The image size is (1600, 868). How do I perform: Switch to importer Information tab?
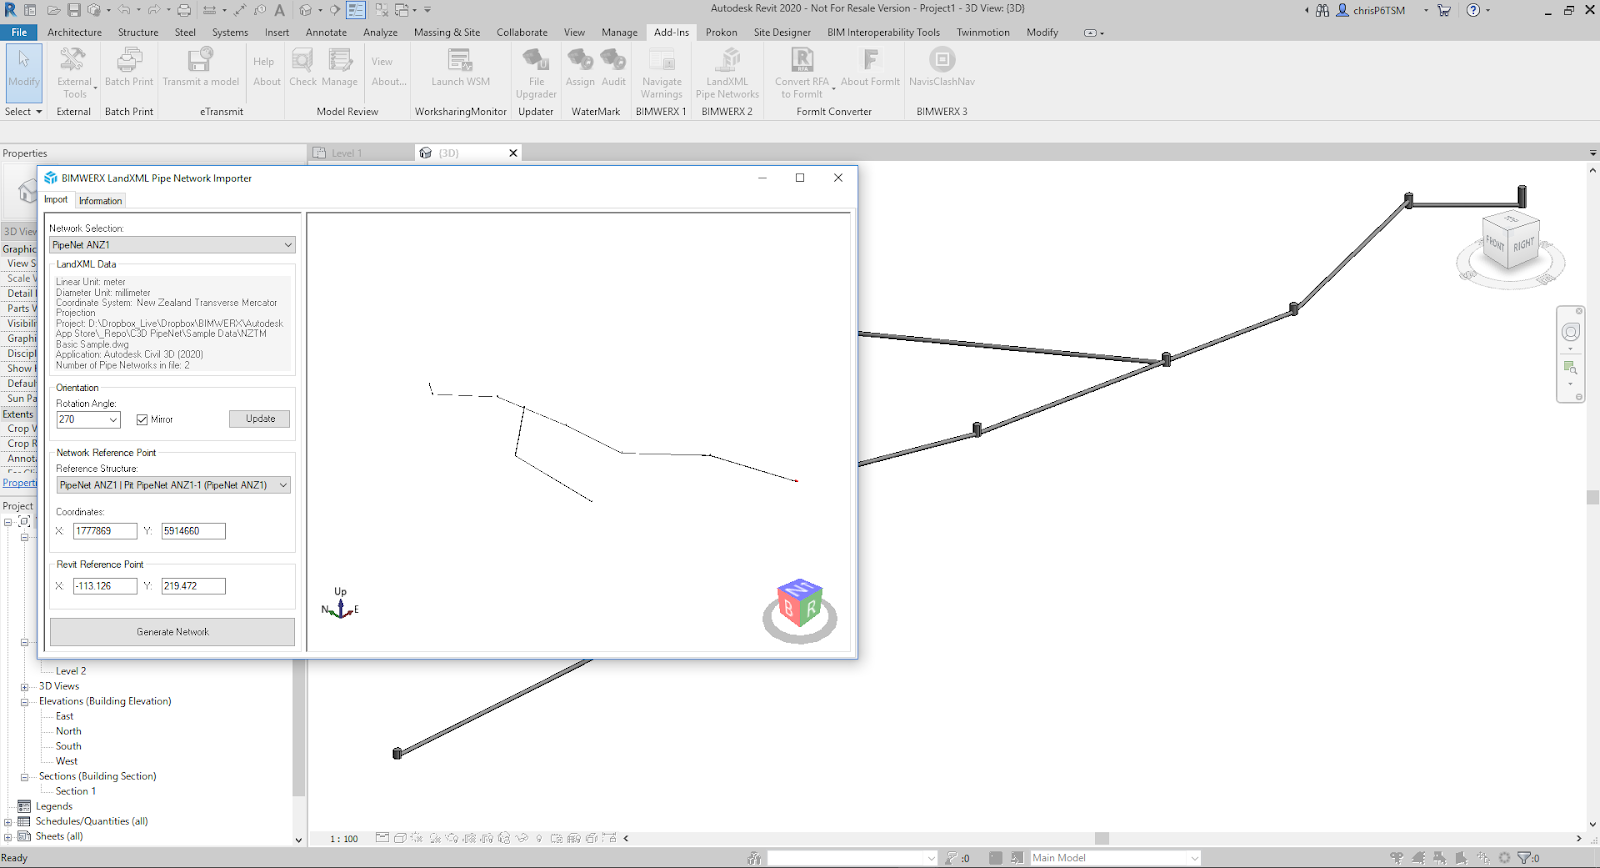coord(100,201)
